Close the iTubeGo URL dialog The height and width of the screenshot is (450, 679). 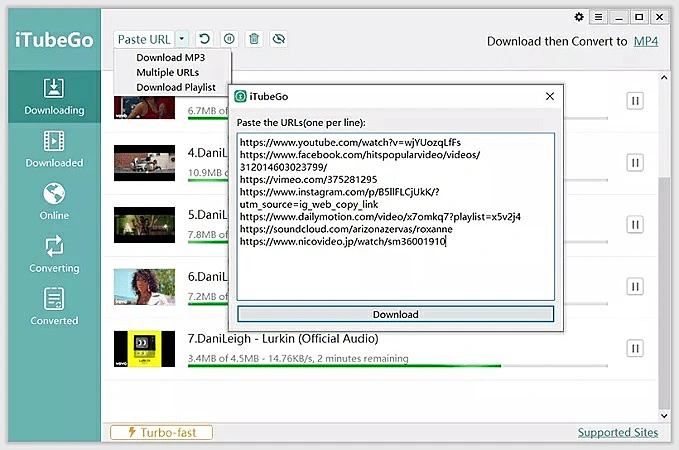550,96
